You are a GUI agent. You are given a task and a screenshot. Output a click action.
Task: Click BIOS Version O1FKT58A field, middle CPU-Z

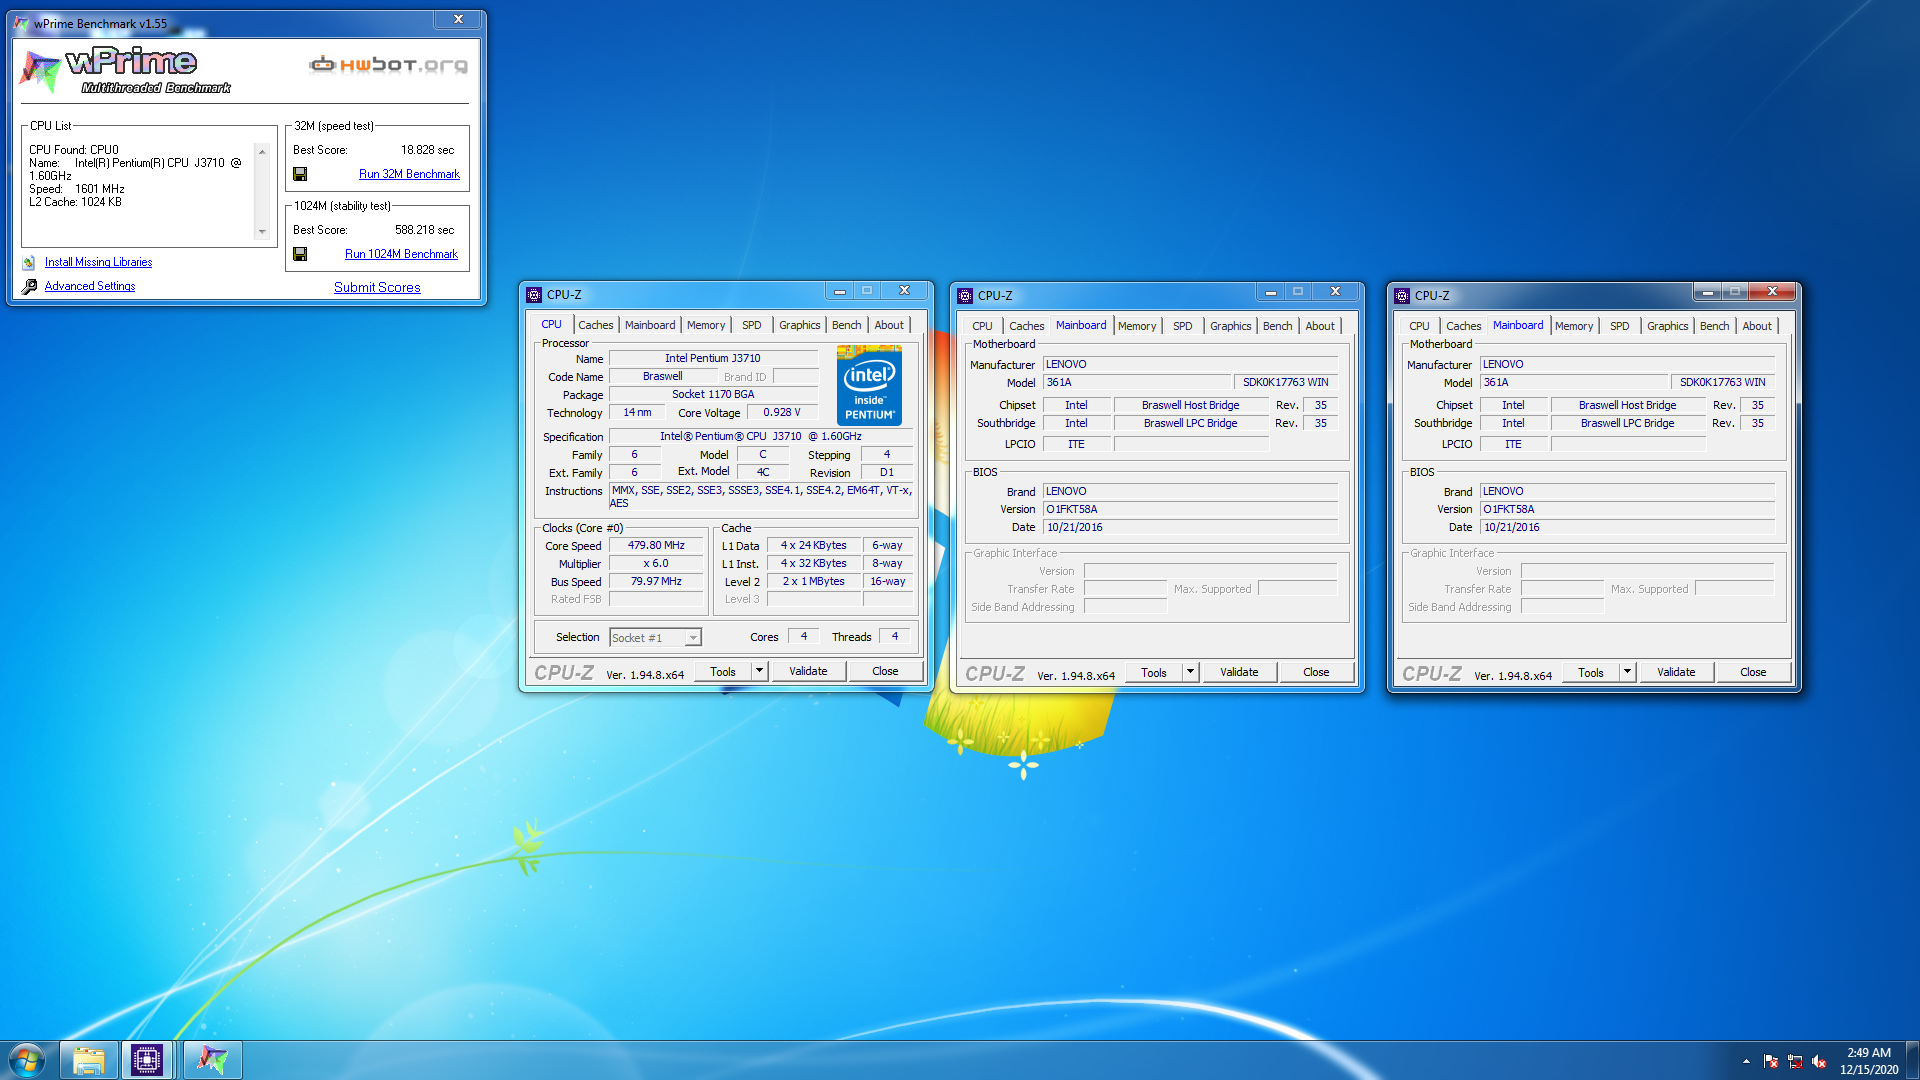(1190, 509)
